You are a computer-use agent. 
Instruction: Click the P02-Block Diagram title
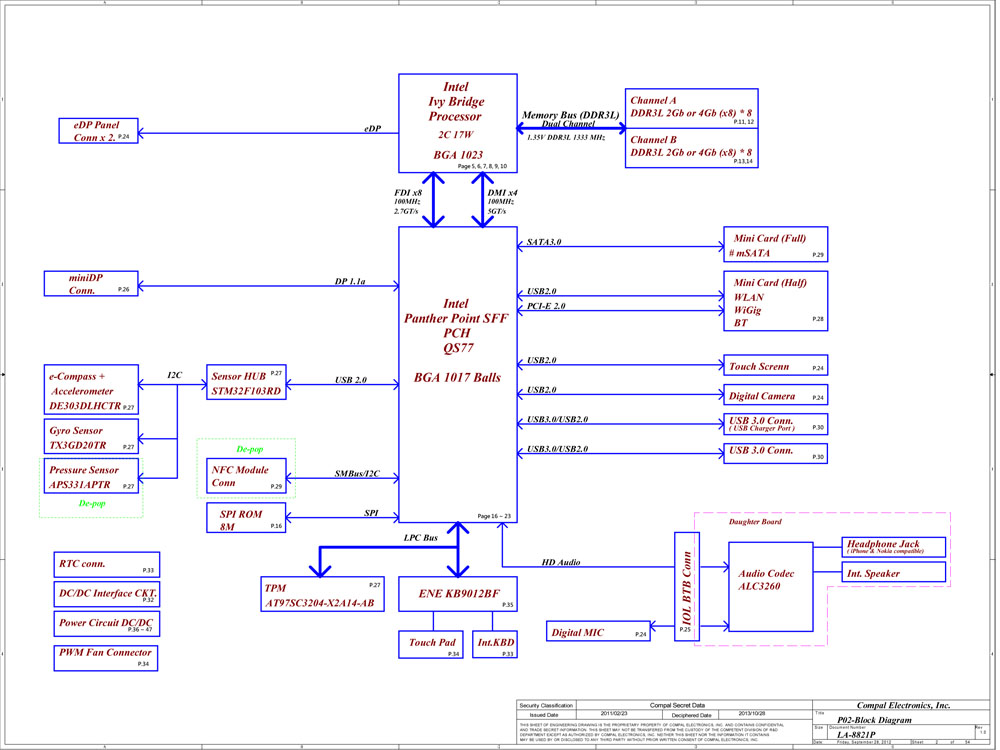point(876,720)
